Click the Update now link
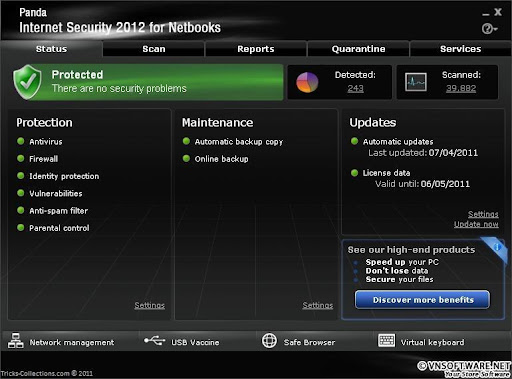Viewport: 512px width, 379px height. 476,224
